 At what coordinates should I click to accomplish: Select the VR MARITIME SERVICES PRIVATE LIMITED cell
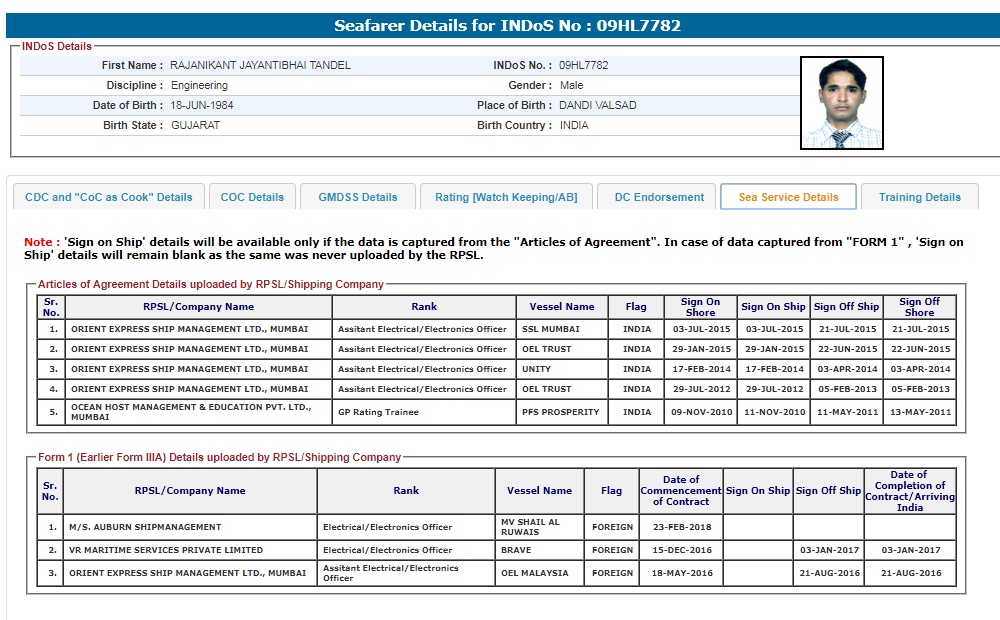click(166, 550)
